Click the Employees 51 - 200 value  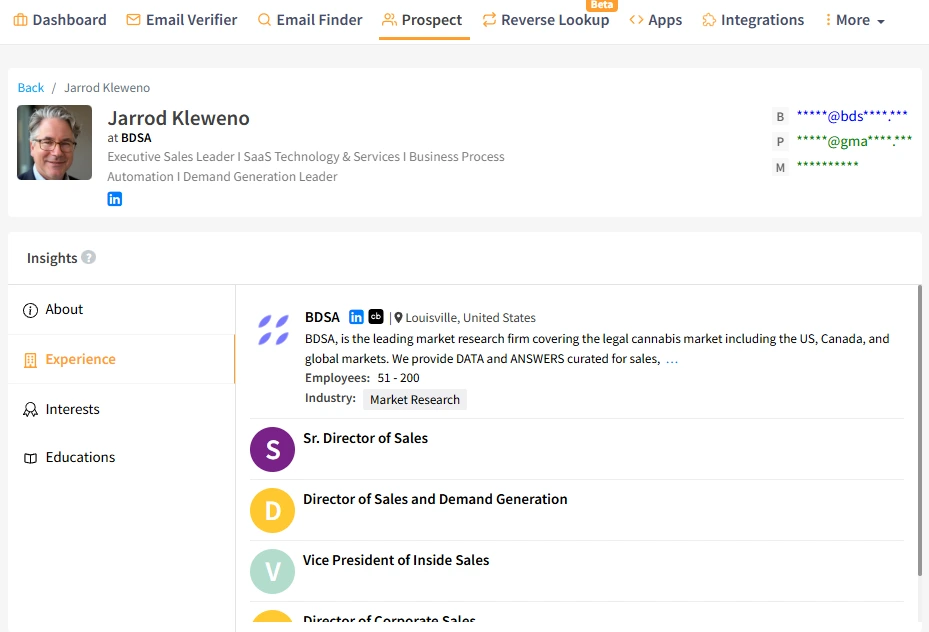click(x=398, y=378)
